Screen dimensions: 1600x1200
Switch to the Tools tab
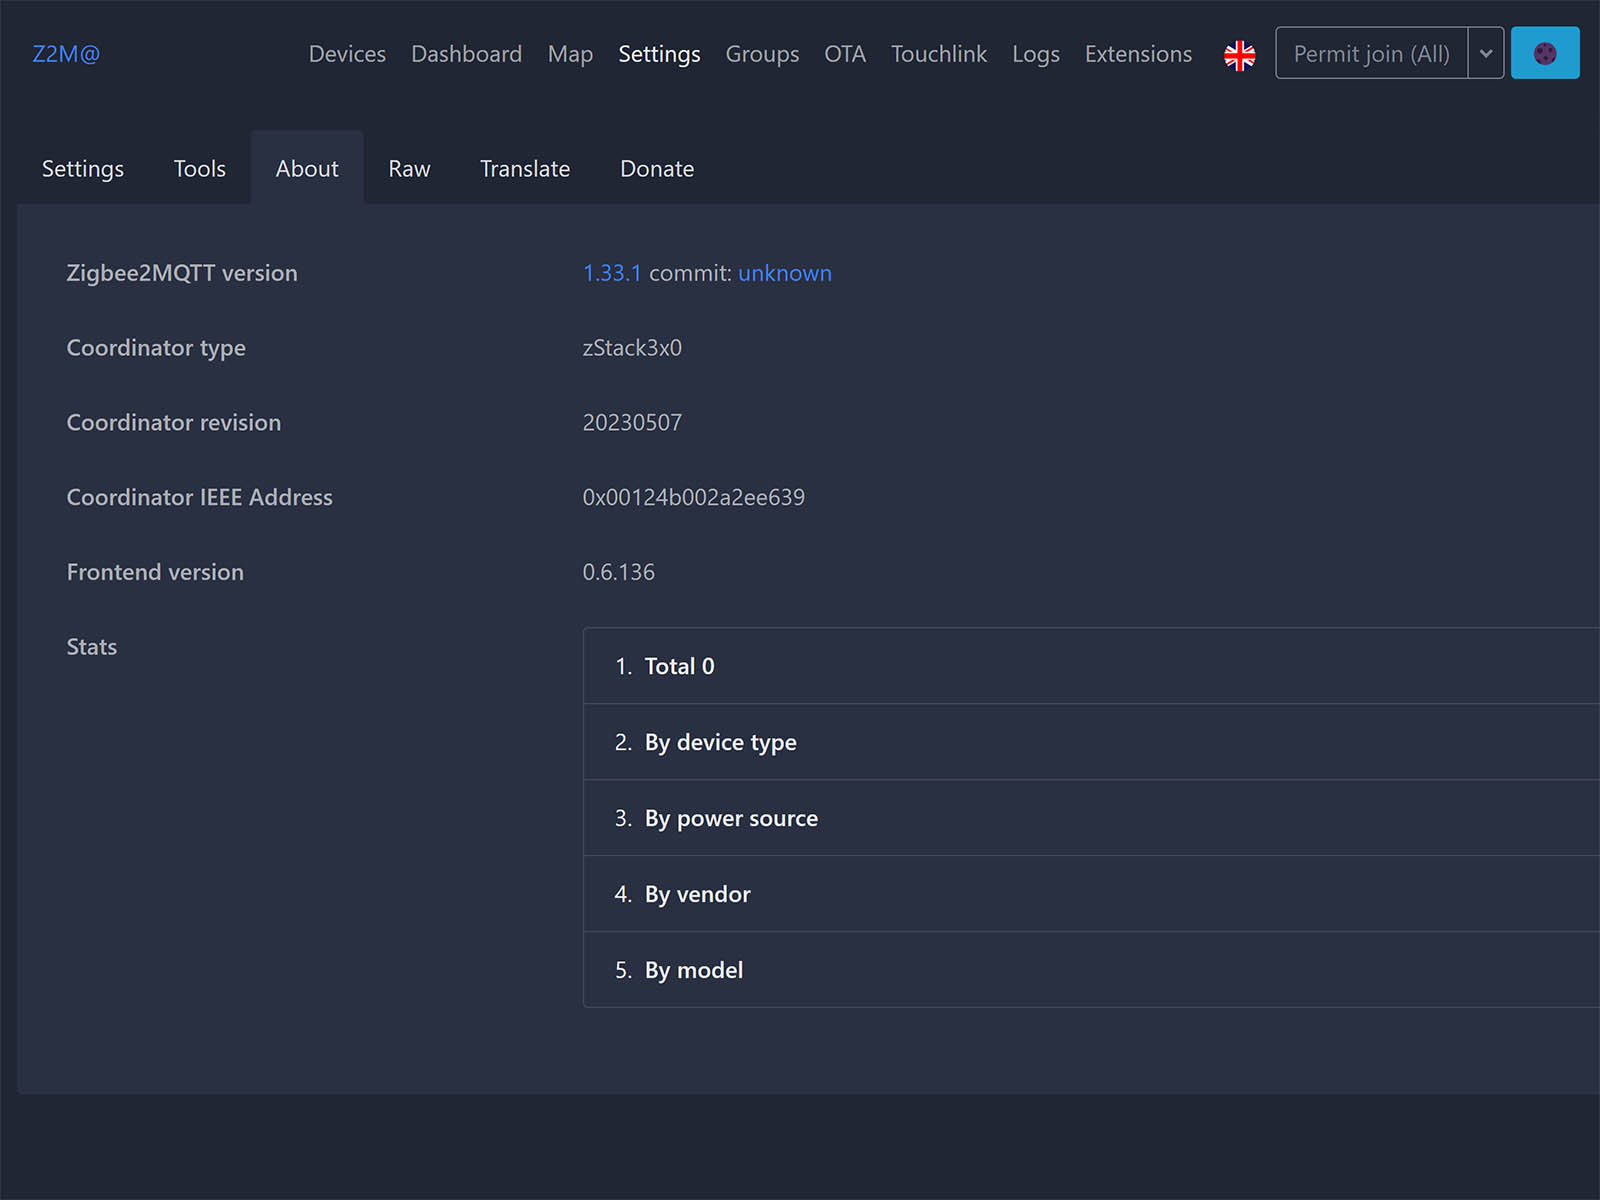click(200, 169)
